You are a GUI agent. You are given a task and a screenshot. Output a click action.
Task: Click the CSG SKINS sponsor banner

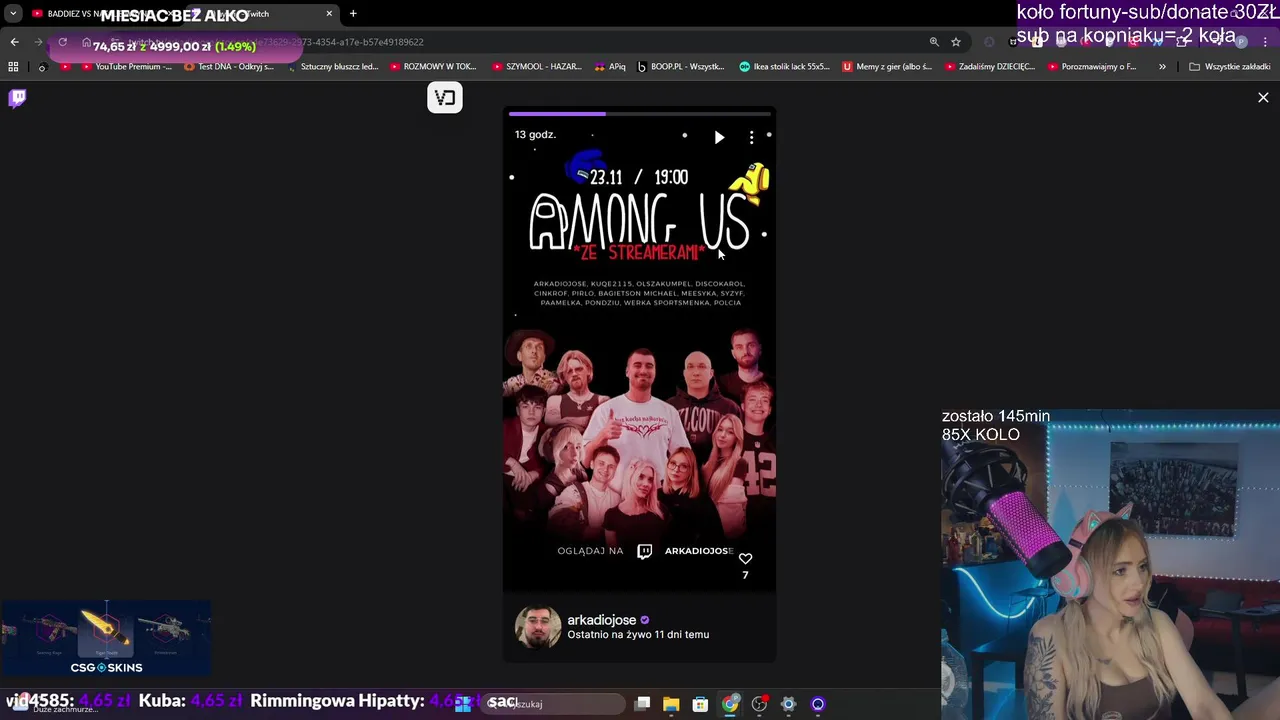[x=106, y=640]
